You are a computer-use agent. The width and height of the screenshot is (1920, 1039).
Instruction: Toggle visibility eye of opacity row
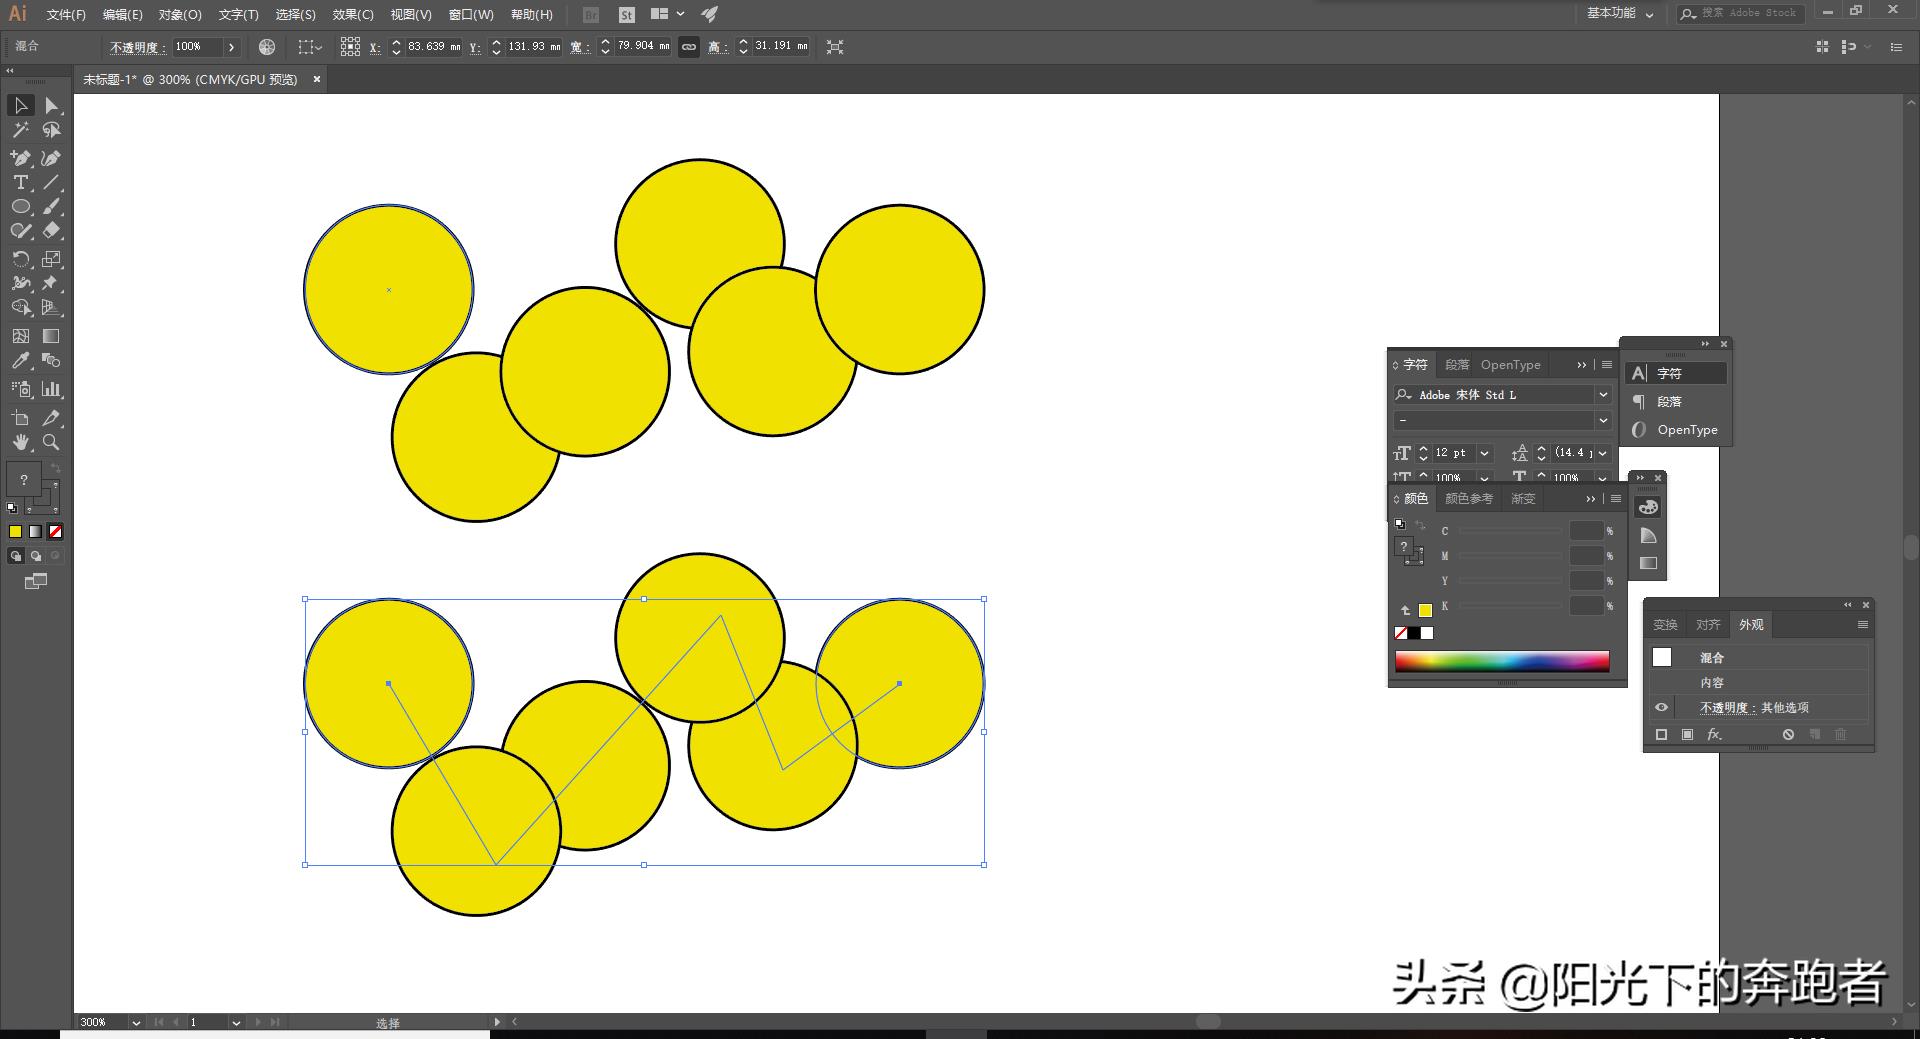(x=1661, y=707)
